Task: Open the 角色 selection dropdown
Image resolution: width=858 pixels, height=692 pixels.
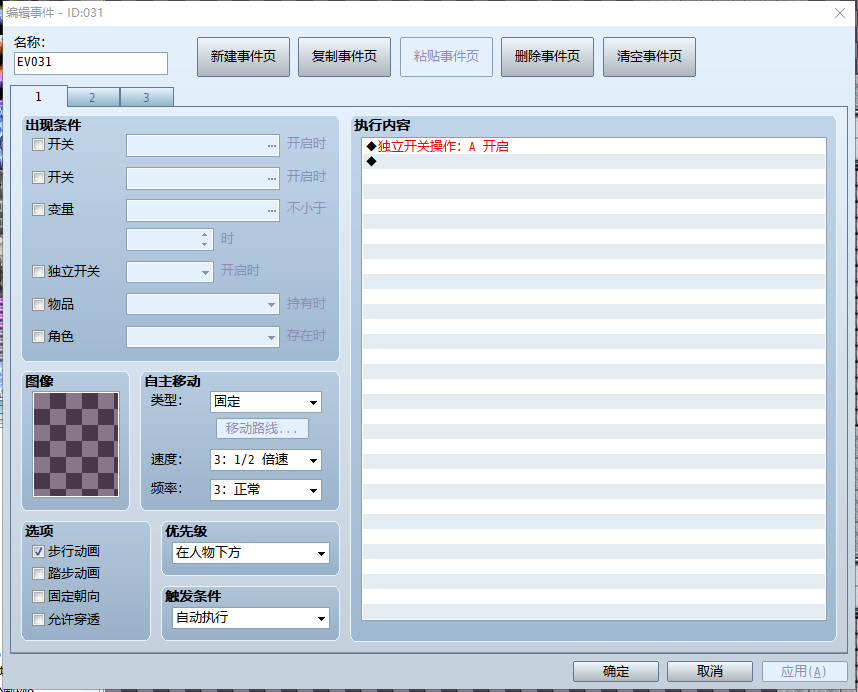Action: [x=203, y=337]
